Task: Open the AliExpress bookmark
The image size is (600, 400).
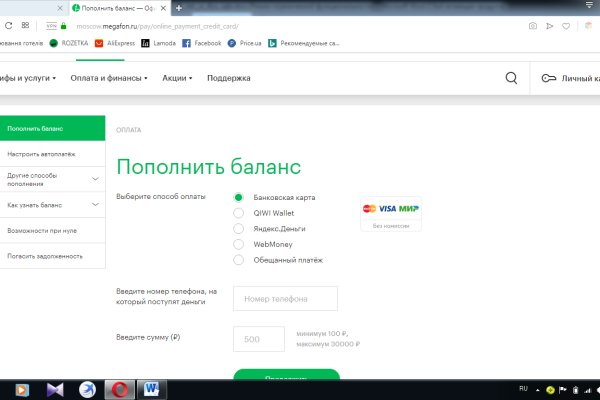Action: click(x=116, y=44)
